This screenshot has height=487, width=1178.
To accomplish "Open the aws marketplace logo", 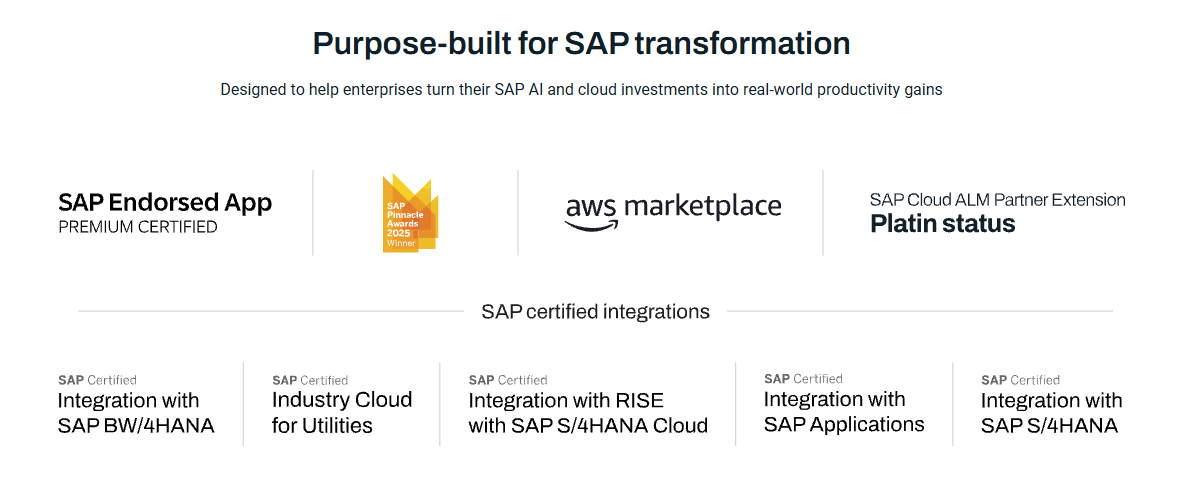I will 673,210.
